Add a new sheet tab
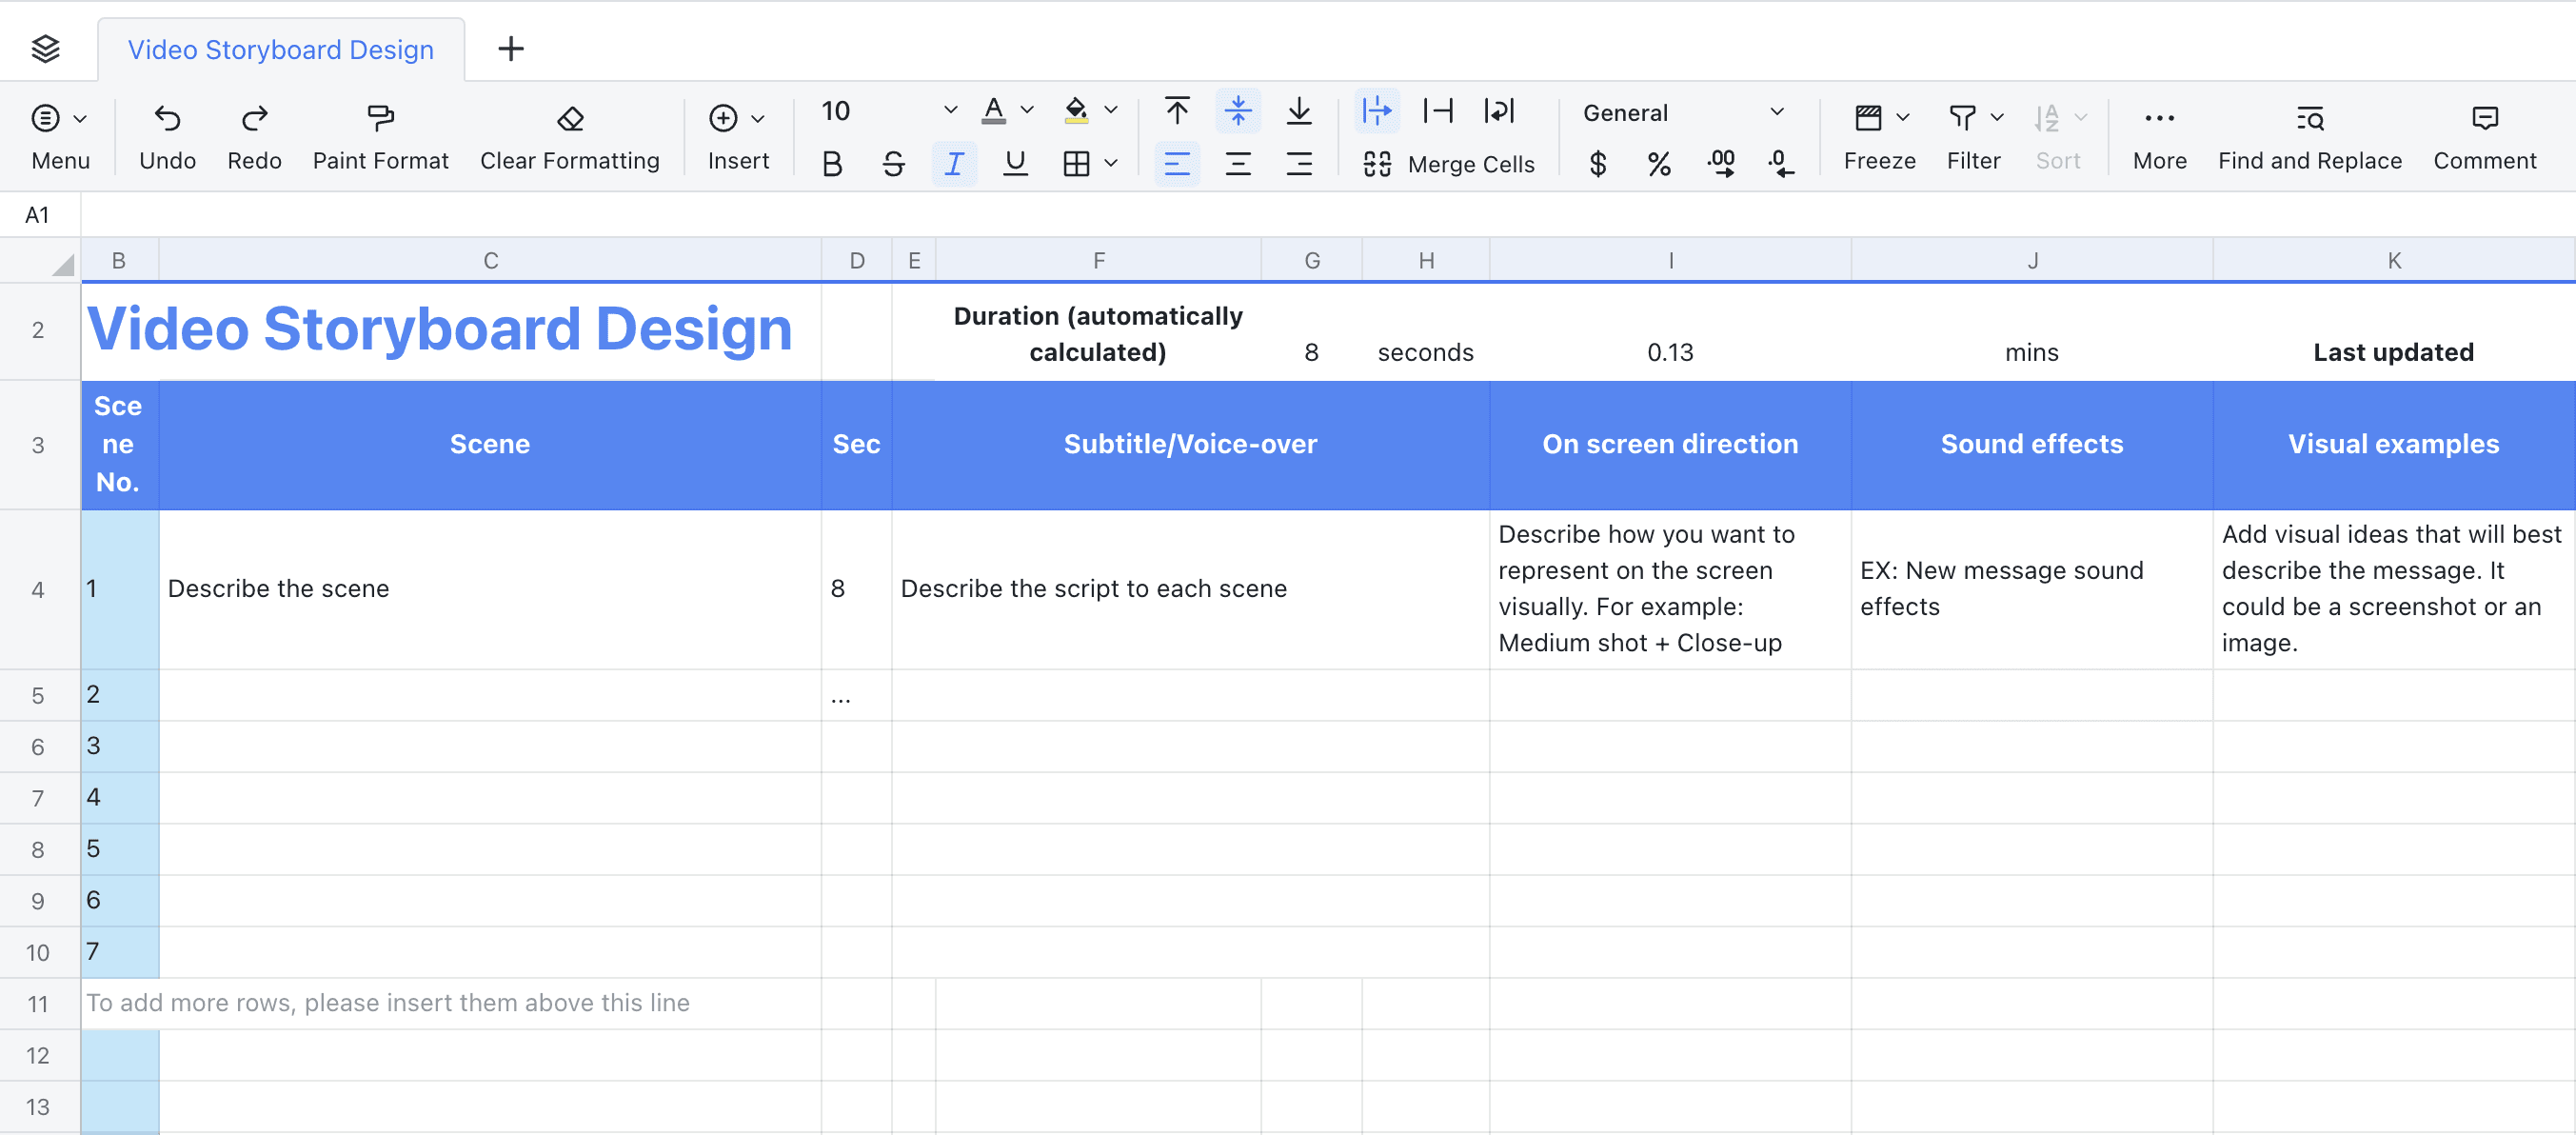The width and height of the screenshot is (2576, 1135). click(x=510, y=49)
